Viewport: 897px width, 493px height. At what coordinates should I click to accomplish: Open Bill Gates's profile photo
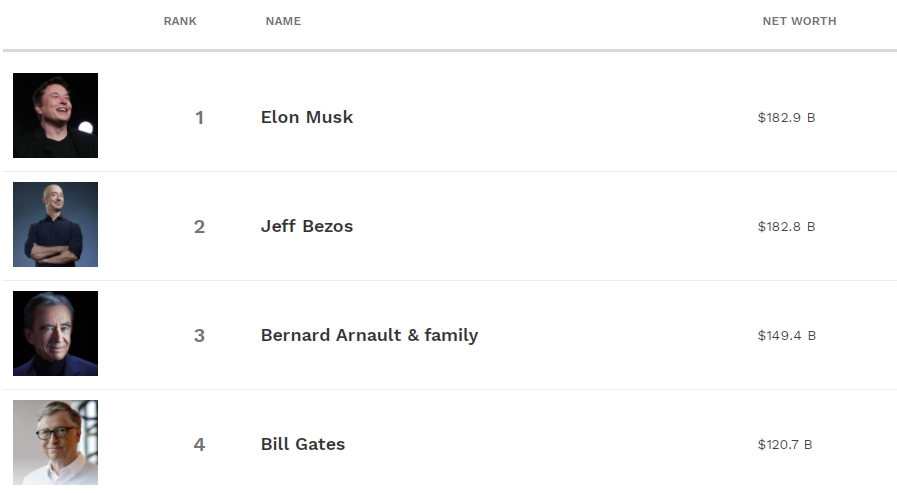[55, 443]
